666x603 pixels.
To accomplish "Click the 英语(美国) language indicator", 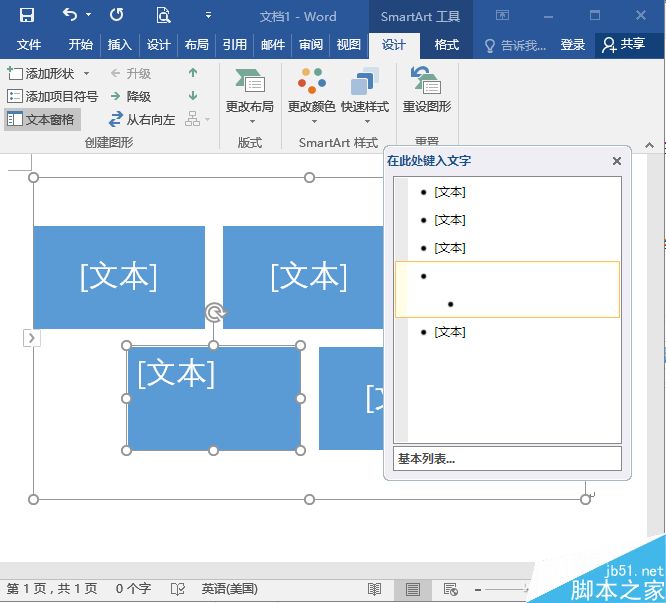I will tap(229, 589).
